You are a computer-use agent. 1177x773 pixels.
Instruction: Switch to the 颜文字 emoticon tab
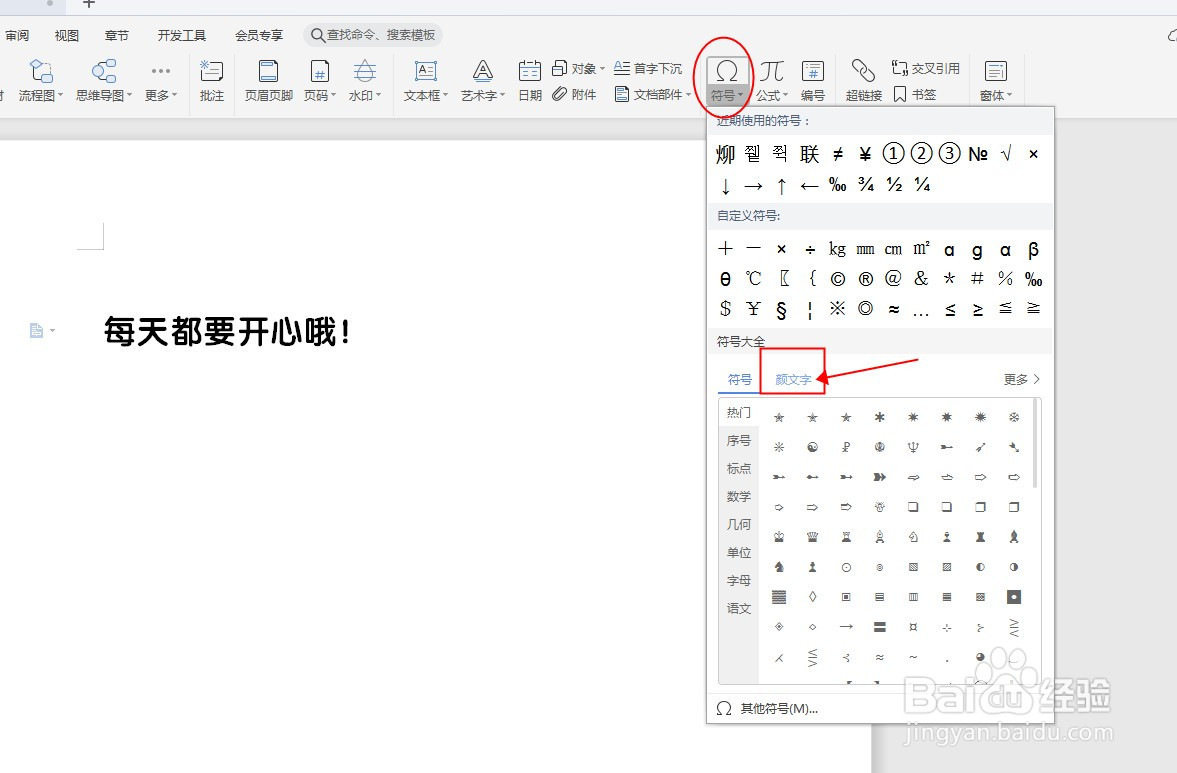[792, 379]
